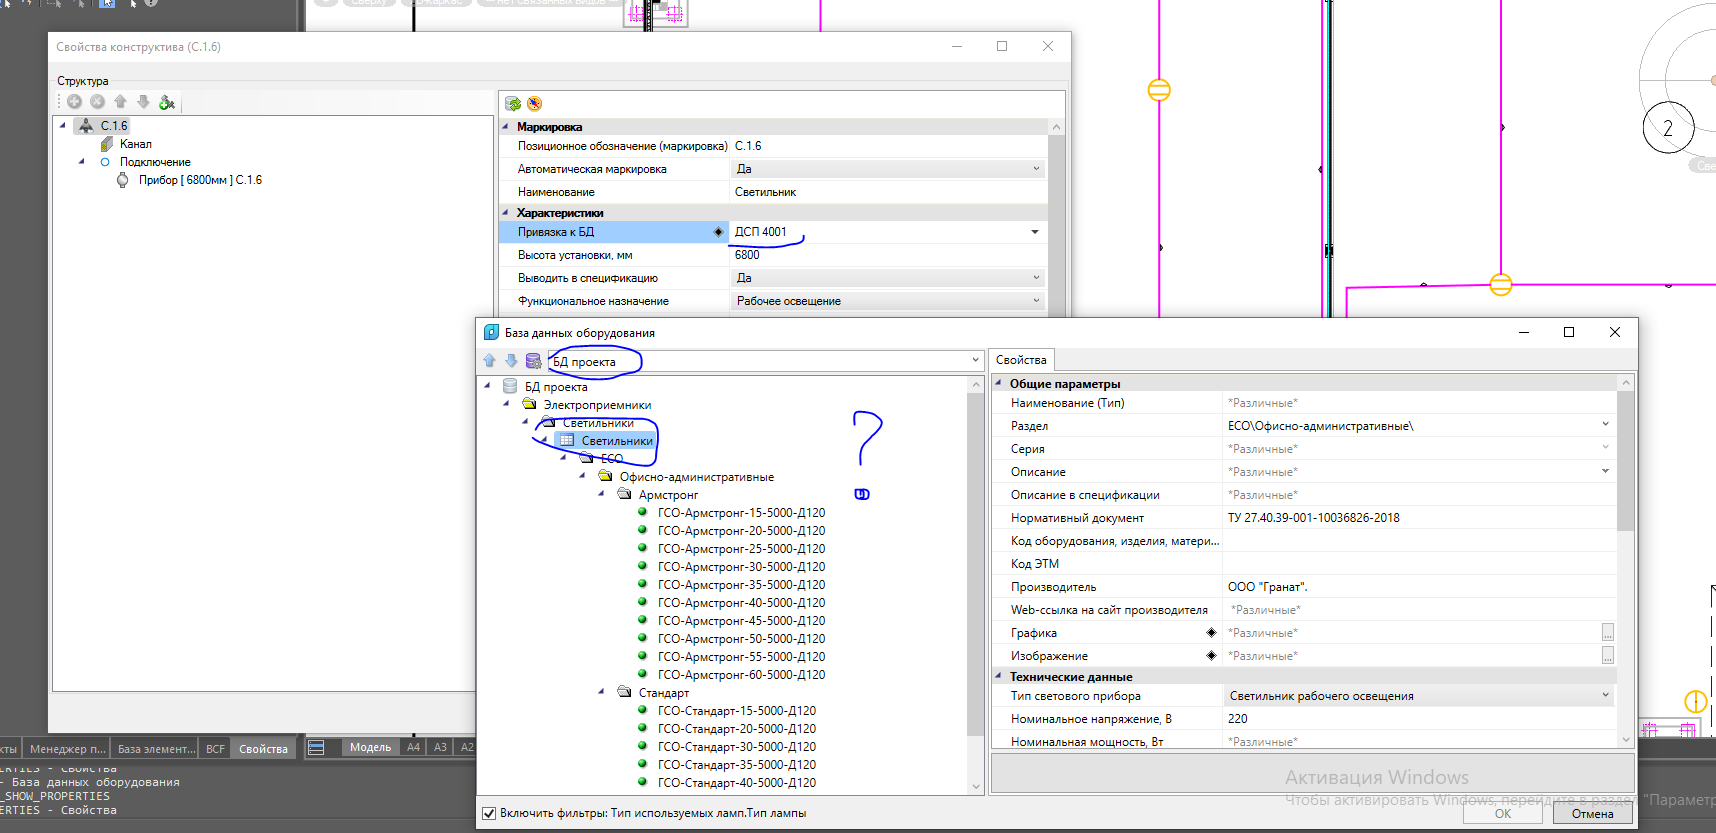The image size is (1716, 833).
Task: Click the move up arrow in Структура toolbar
Action: click(x=120, y=102)
